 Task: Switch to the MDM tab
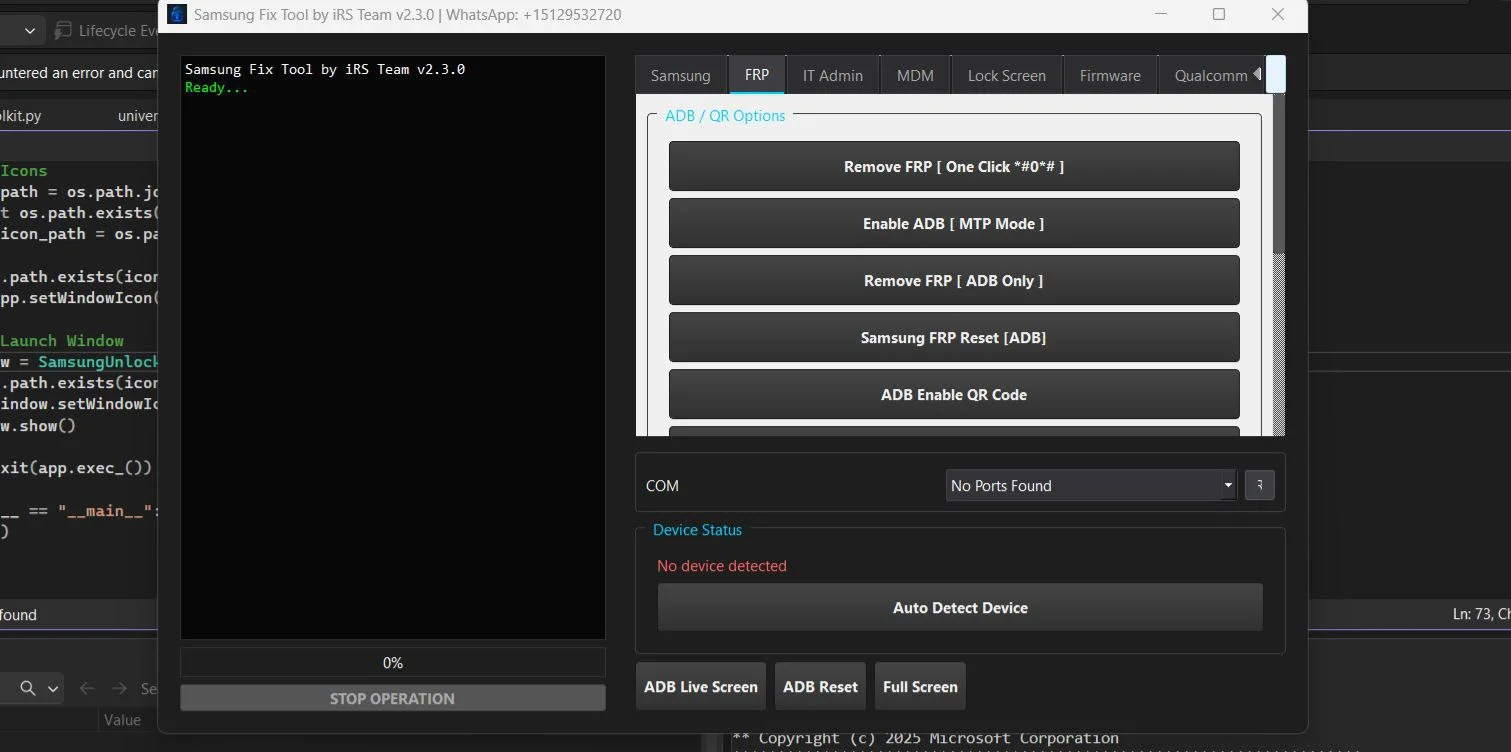[914, 75]
